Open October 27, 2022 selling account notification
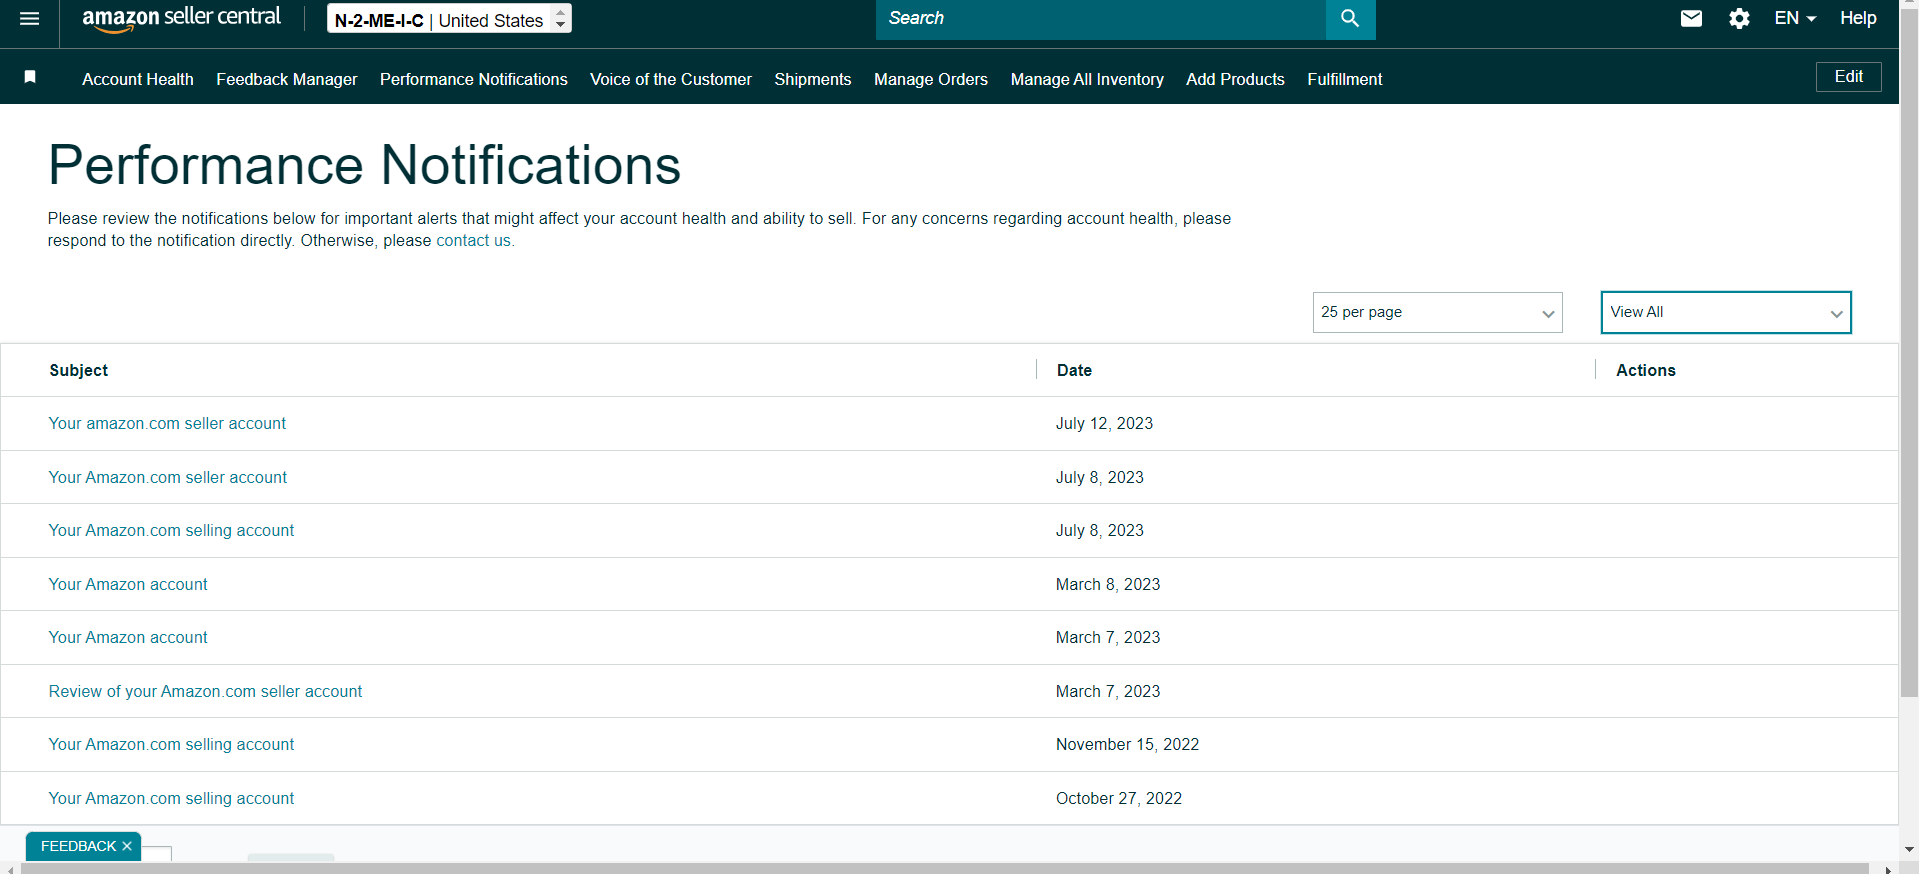The image size is (1919, 874). click(x=171, y=798)
